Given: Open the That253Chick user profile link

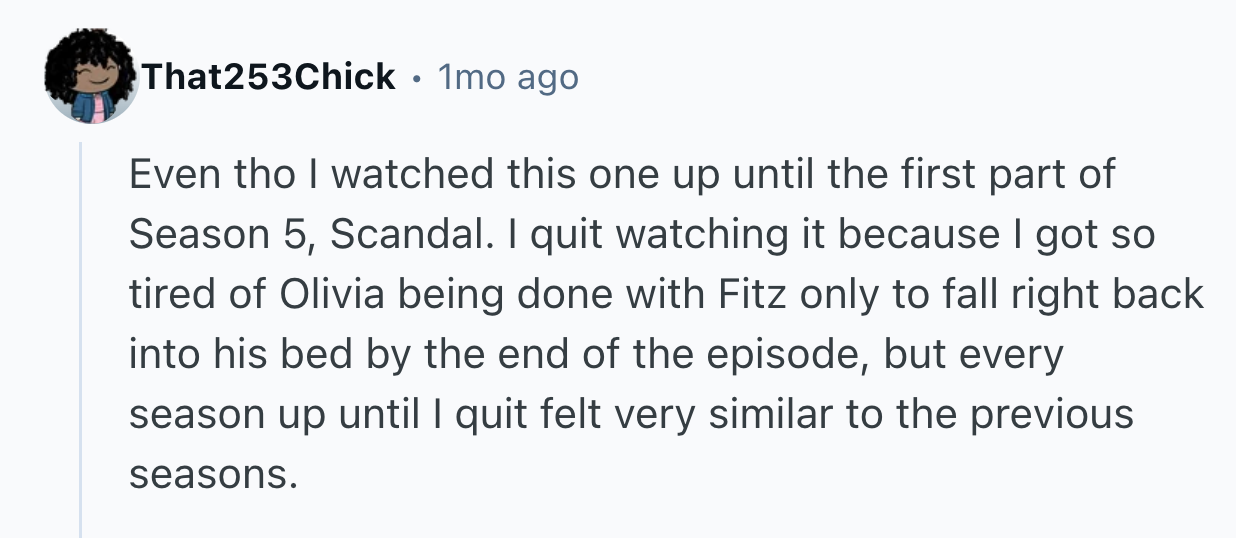Looking at the screenshot, I should coord(268,77).
